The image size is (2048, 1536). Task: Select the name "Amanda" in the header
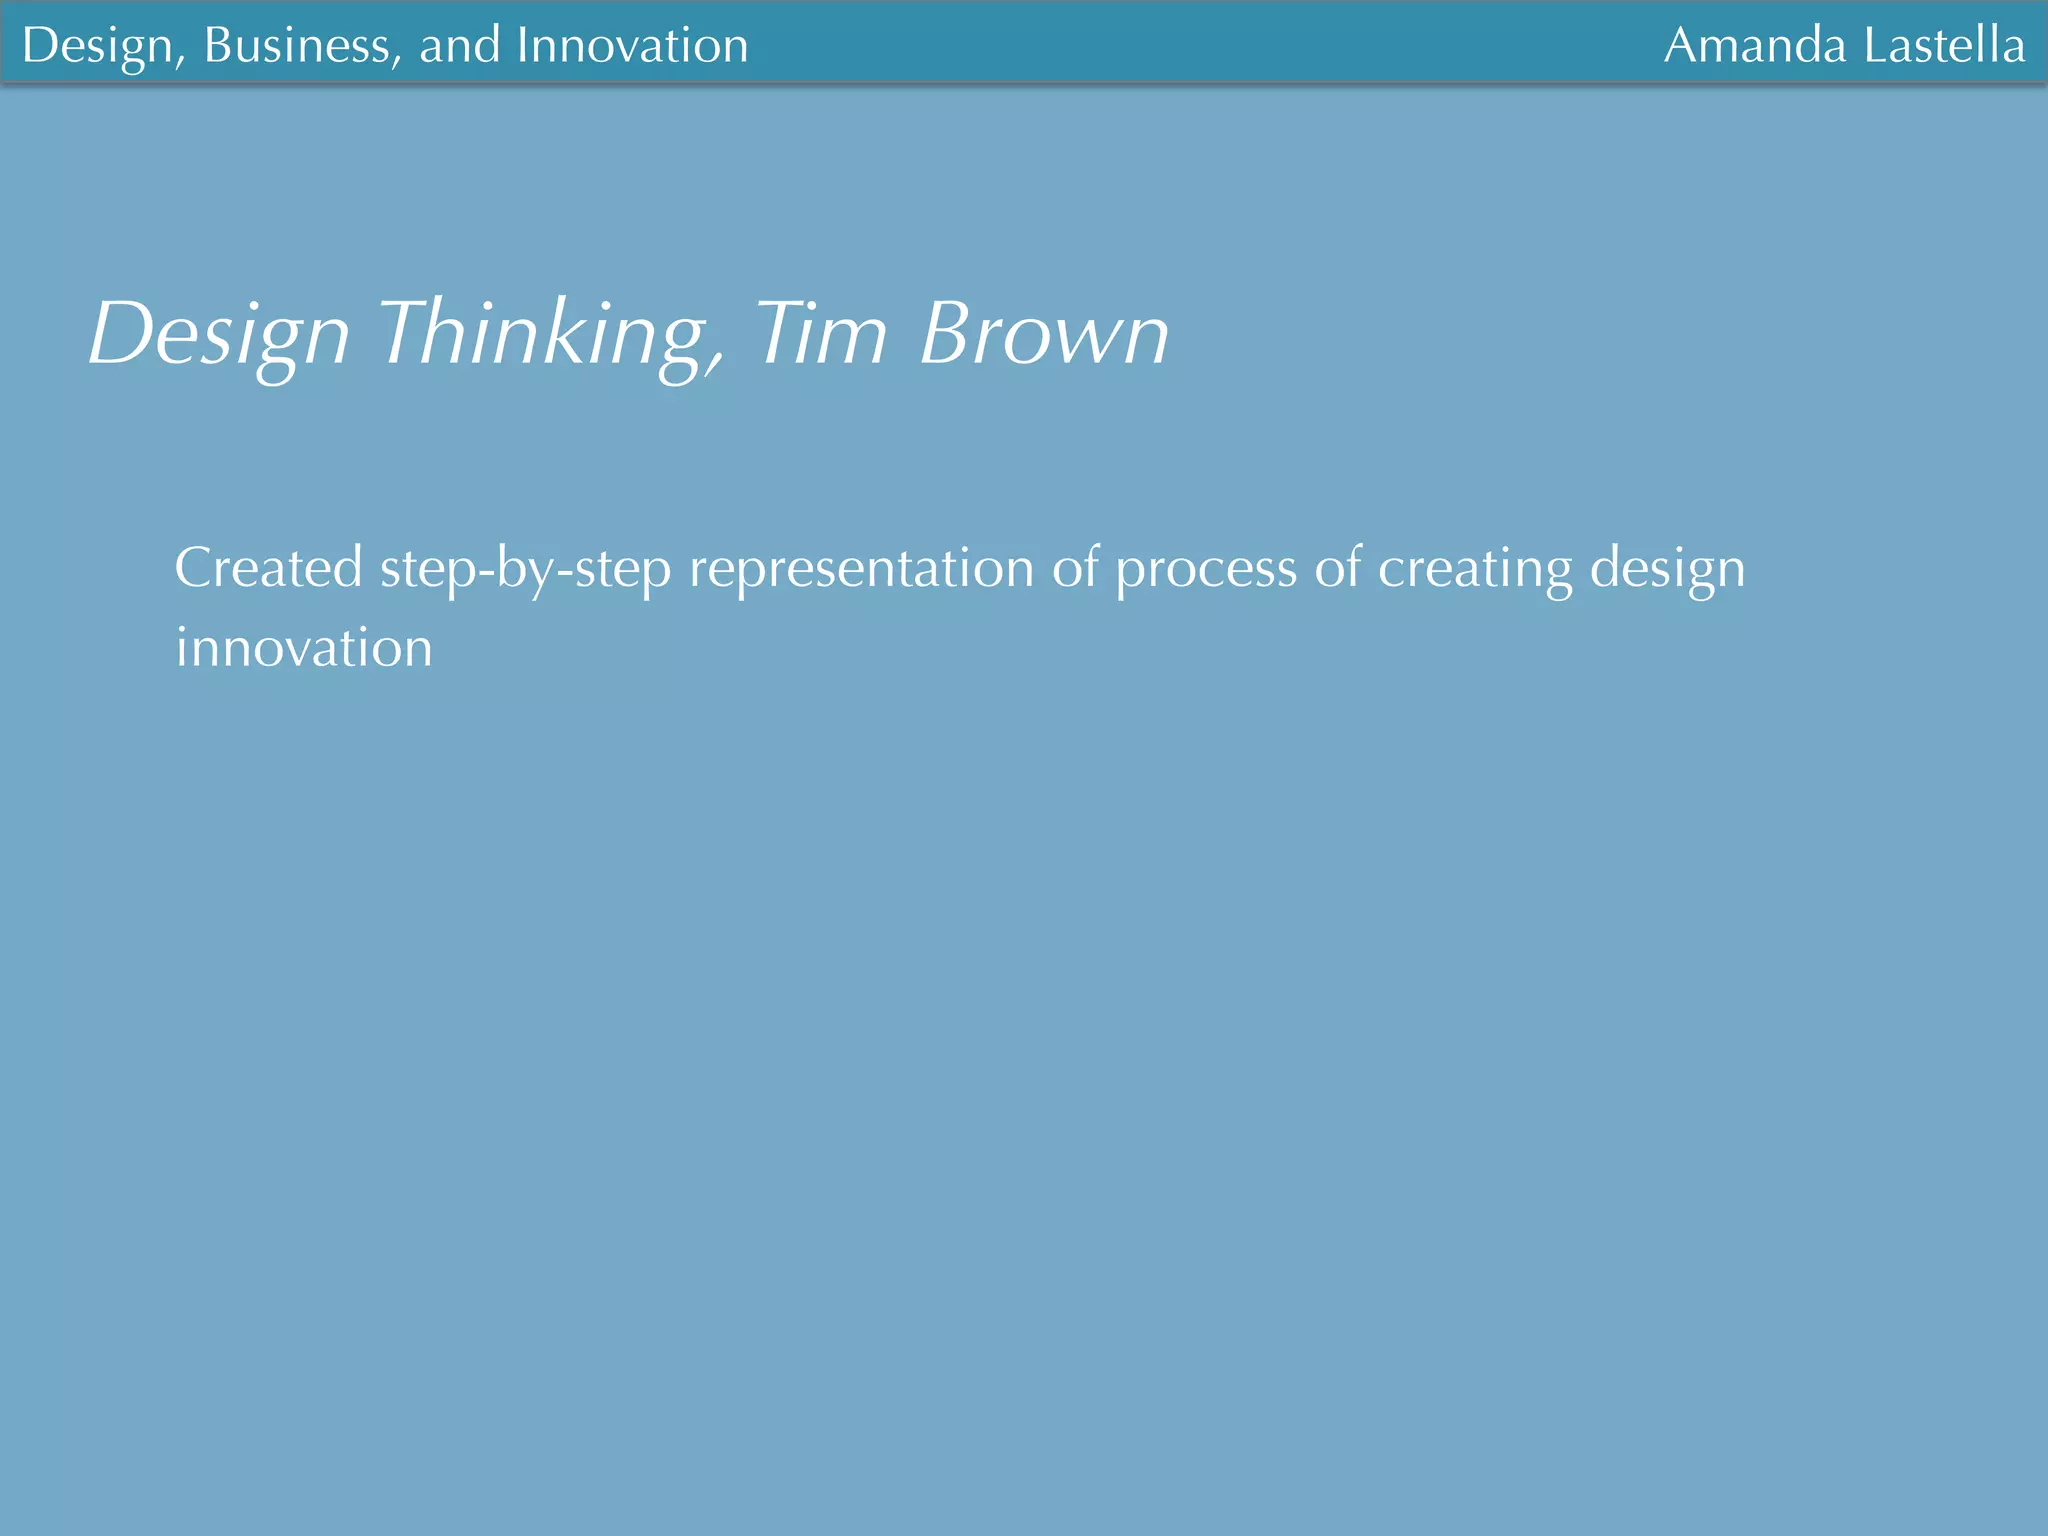pyautogui.click(x=1754, y=46)
